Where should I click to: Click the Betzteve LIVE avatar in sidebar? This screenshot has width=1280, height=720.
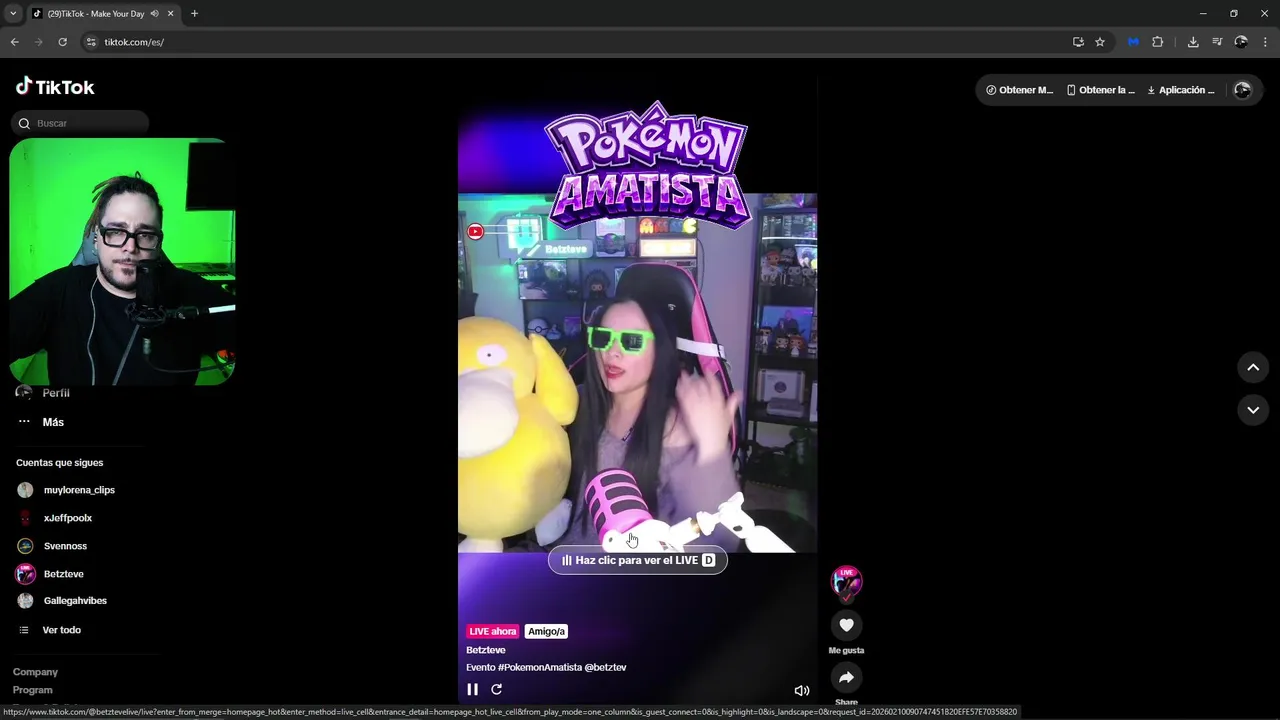[25, 574]
